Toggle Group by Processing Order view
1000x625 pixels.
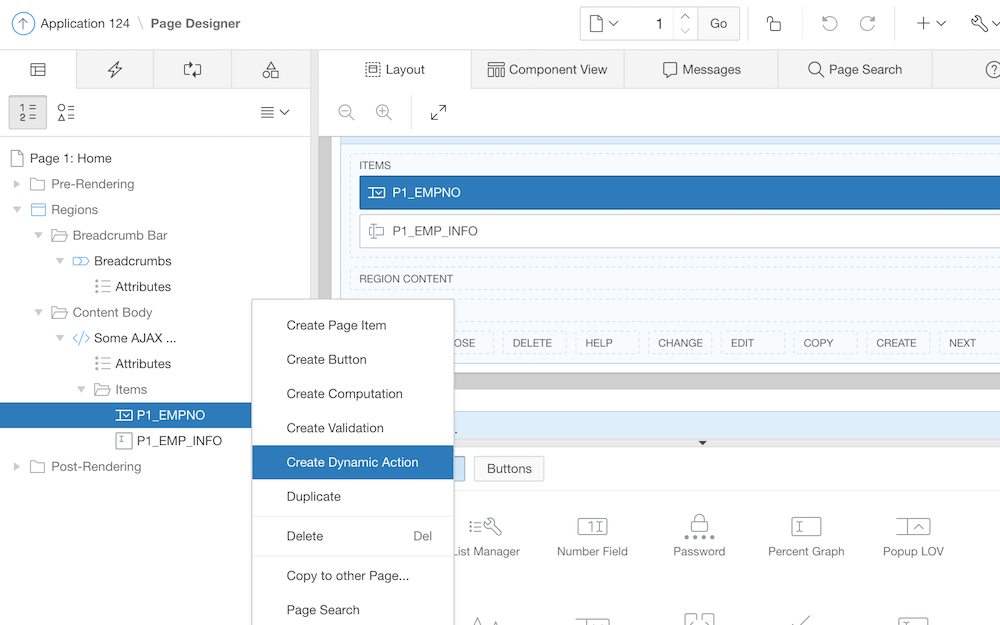click(28, 113)
